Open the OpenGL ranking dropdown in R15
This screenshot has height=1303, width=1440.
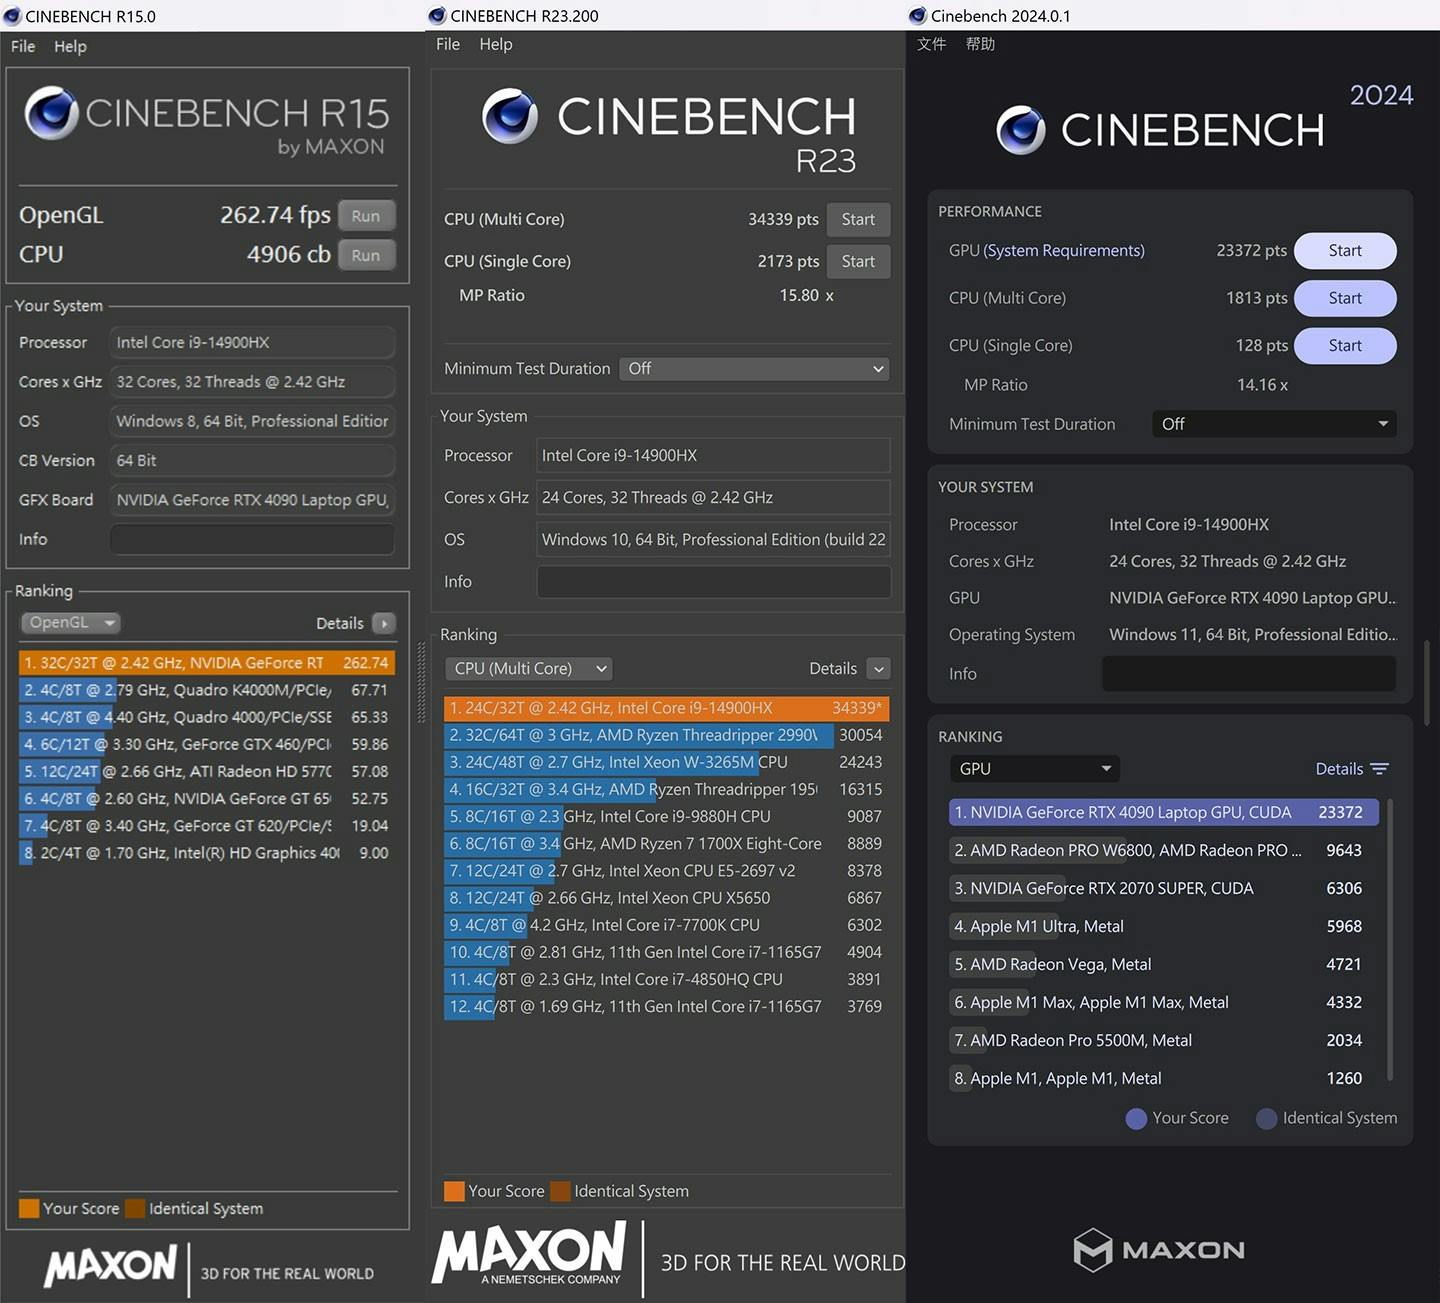(70, 623)
